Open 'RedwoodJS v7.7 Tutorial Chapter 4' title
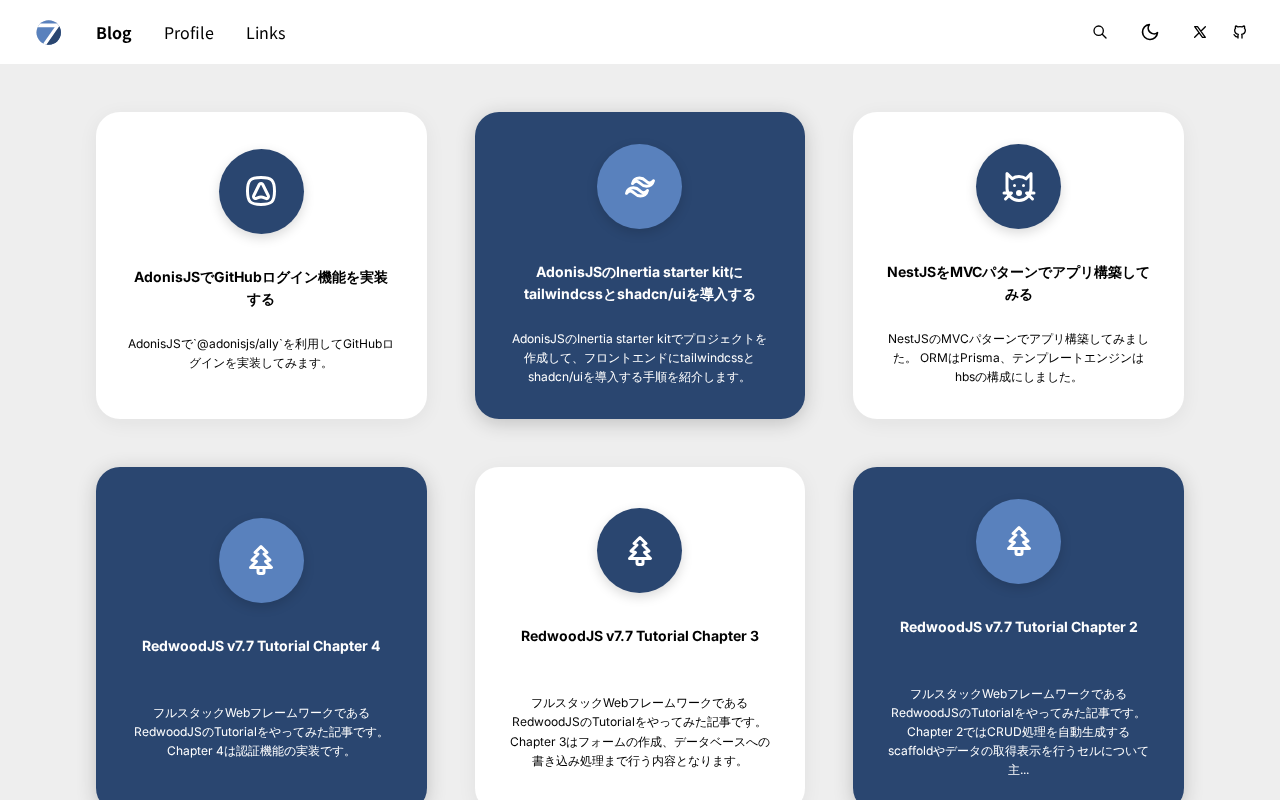This screenshot has width=1280, height=800. tap(261, 646)
